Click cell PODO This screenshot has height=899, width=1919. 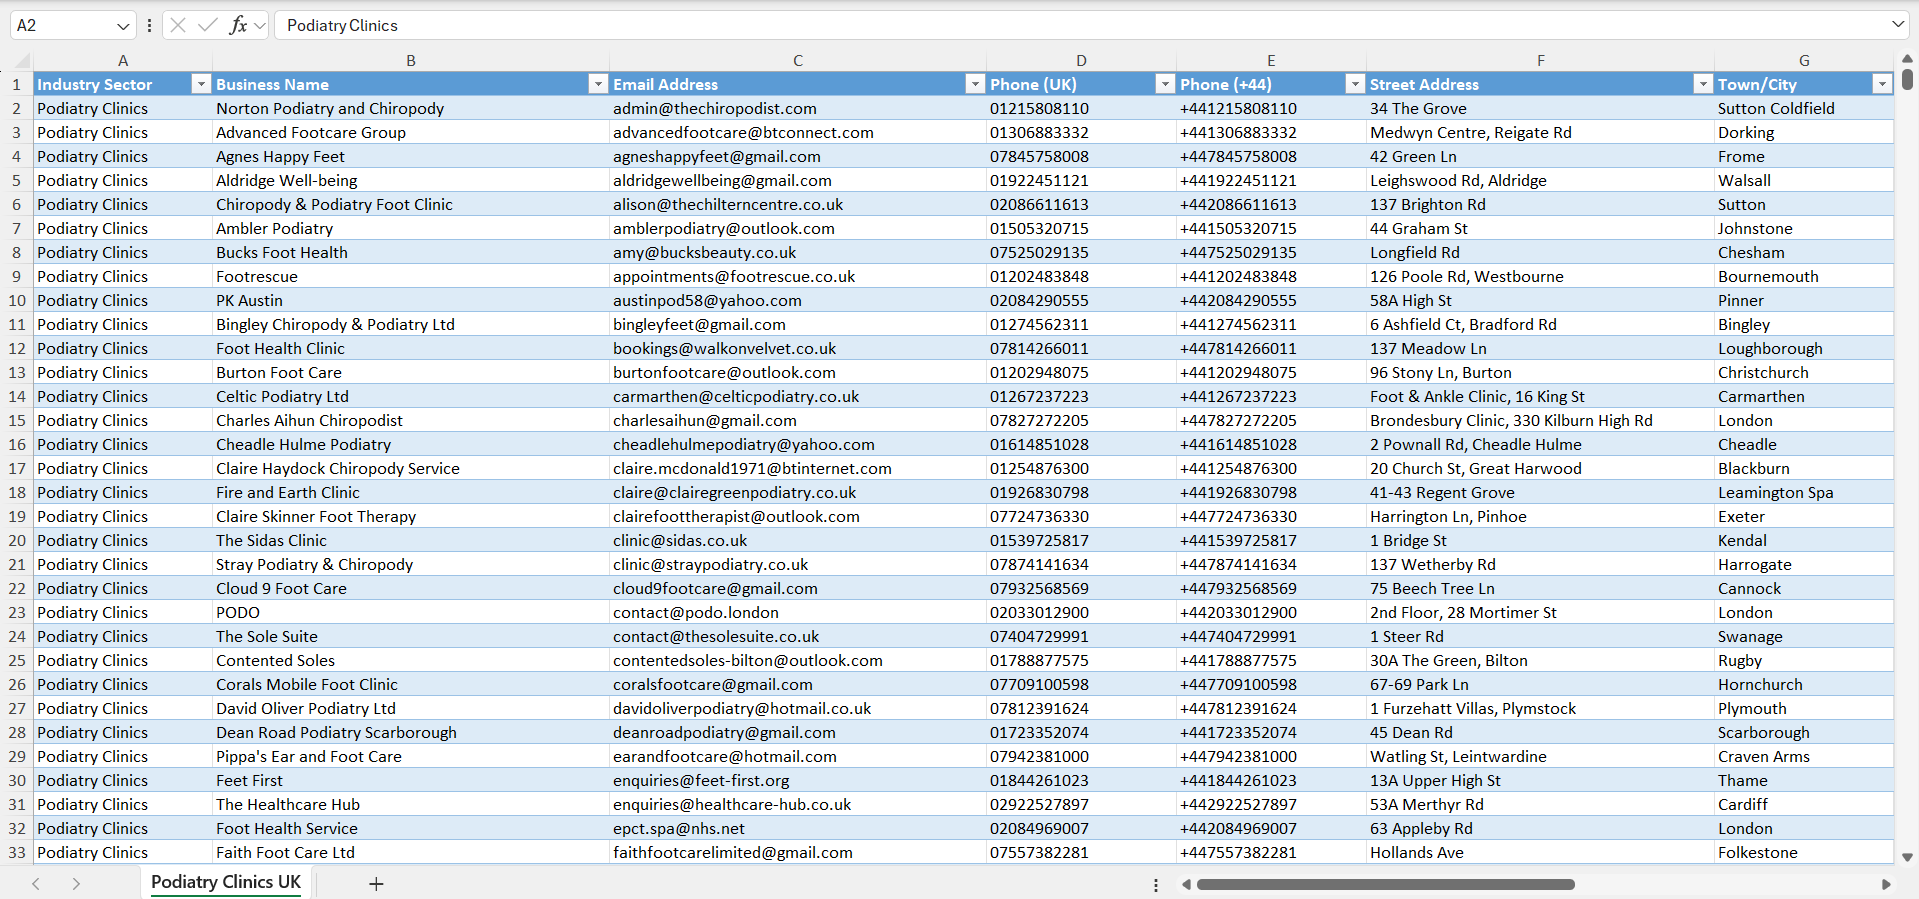click(x=411, y=612)
